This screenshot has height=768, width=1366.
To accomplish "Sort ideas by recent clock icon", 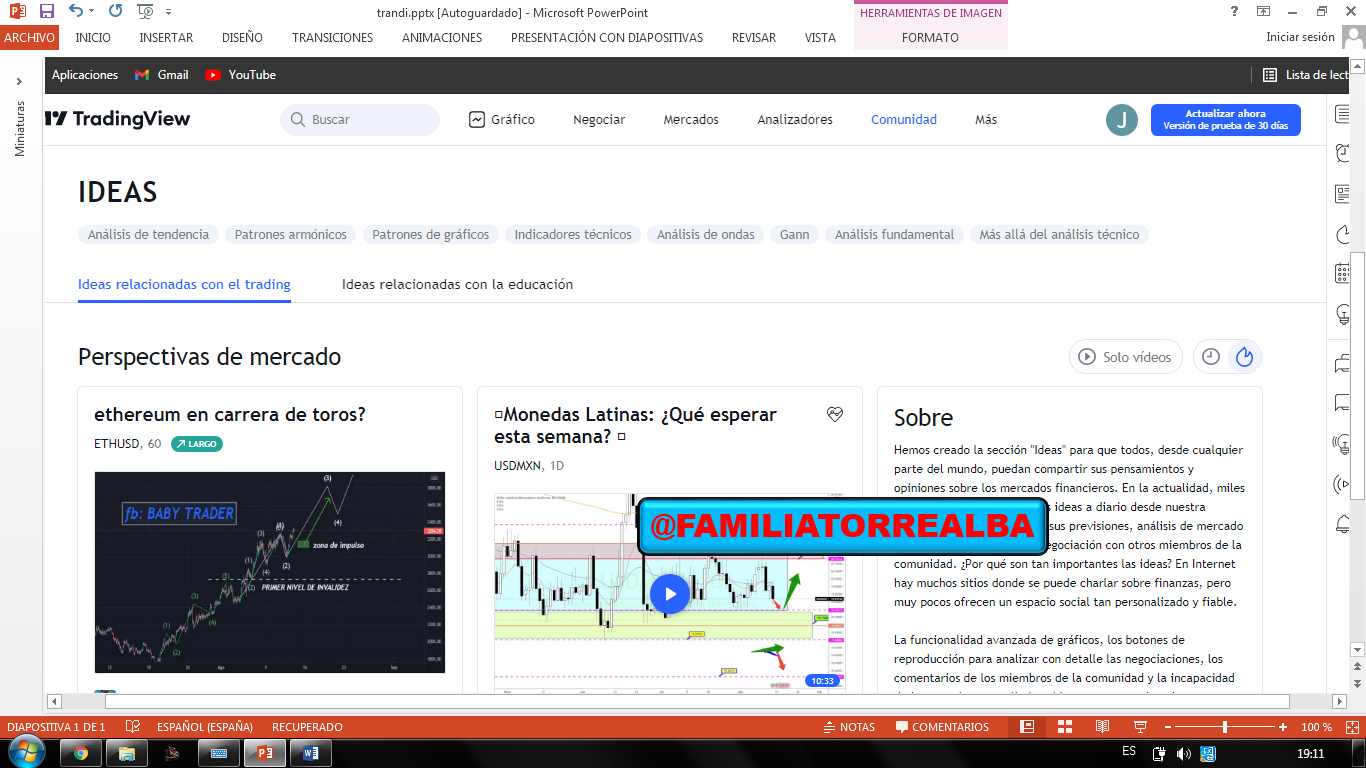I will [1211, 357].
